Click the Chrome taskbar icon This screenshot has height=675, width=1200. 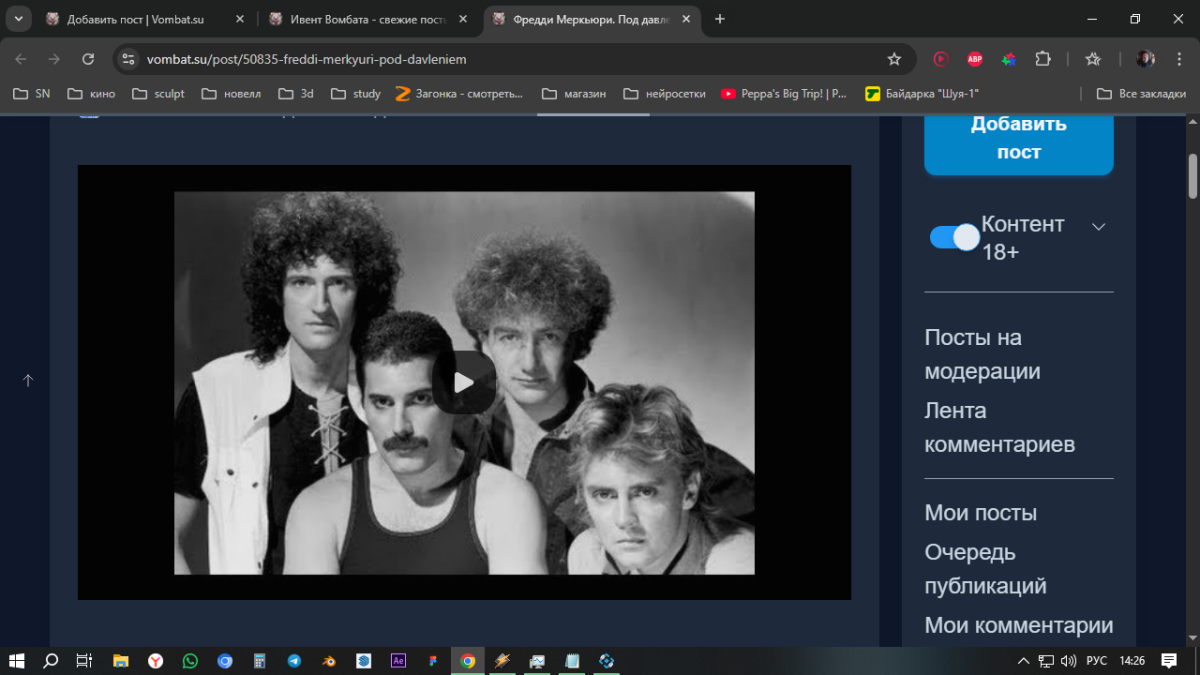point(467,661)
